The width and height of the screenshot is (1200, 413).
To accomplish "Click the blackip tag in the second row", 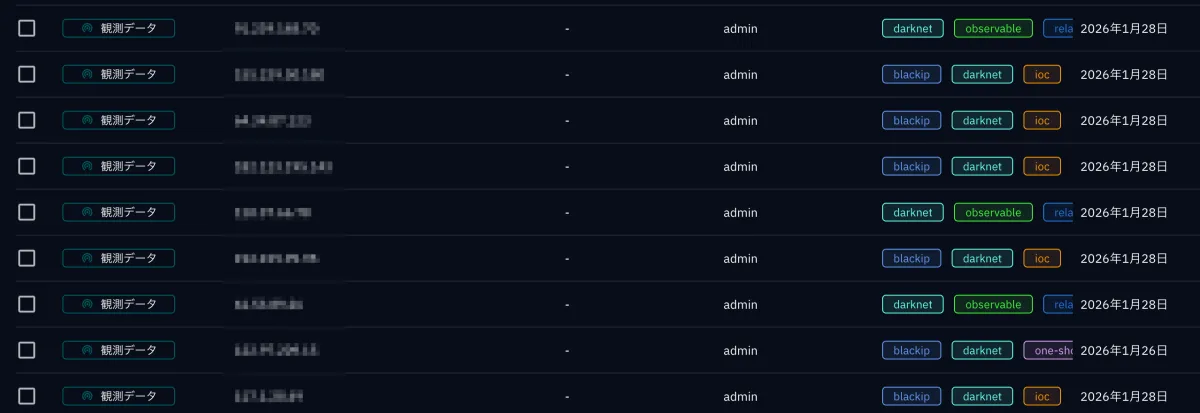I will [911, 75].
